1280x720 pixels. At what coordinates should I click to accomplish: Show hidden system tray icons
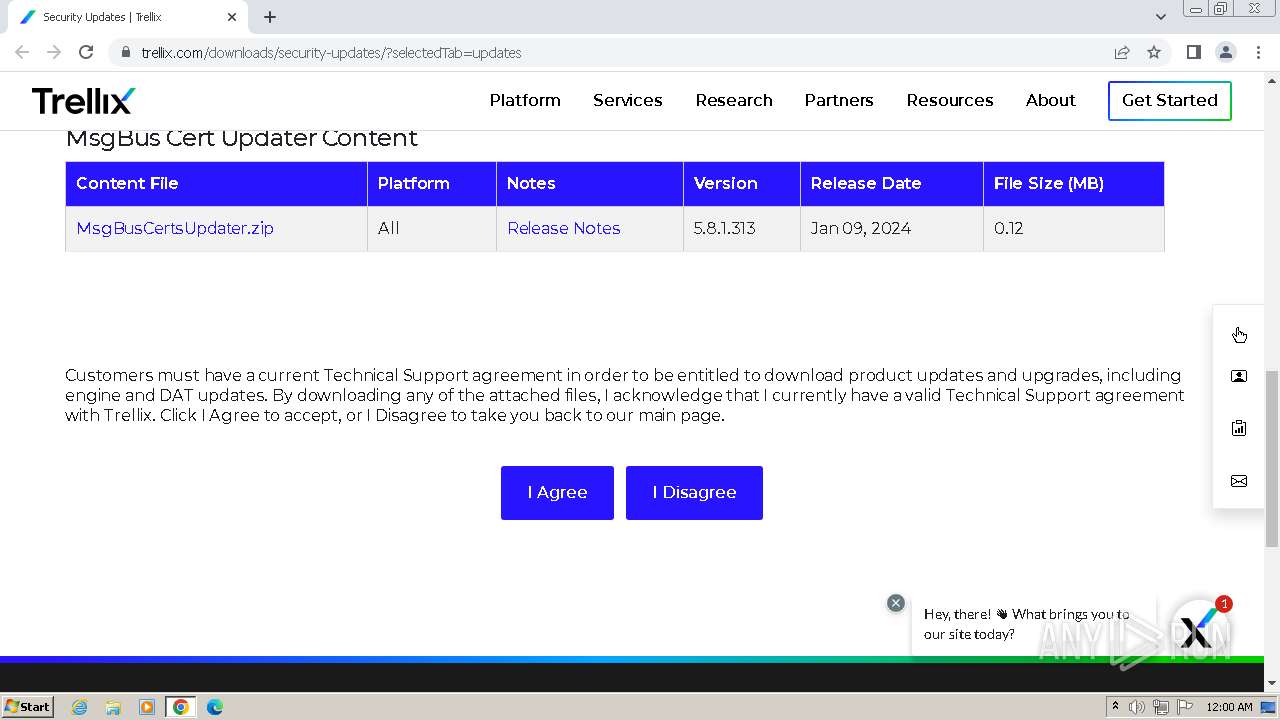point(1115,707)
